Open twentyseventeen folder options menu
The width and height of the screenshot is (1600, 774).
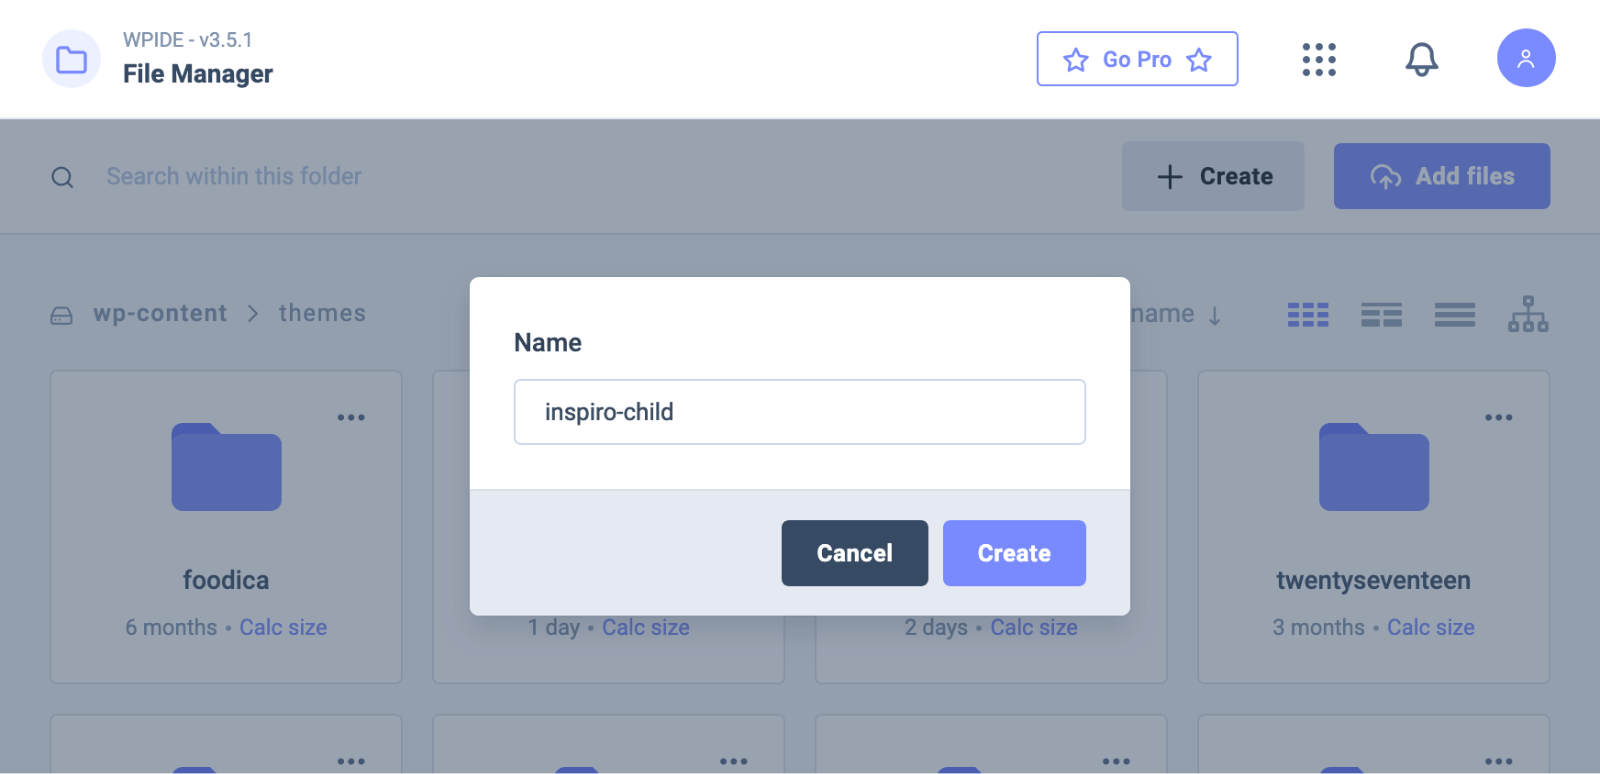1498,417
